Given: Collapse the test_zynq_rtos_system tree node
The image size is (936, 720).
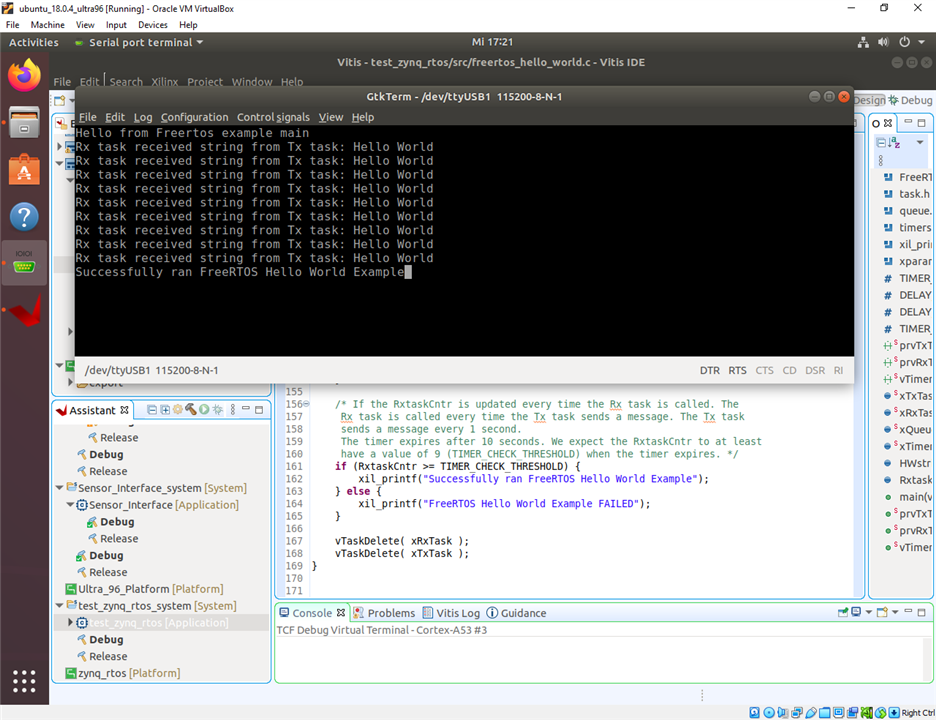Looking at the screenshot, I should point(60,605).
